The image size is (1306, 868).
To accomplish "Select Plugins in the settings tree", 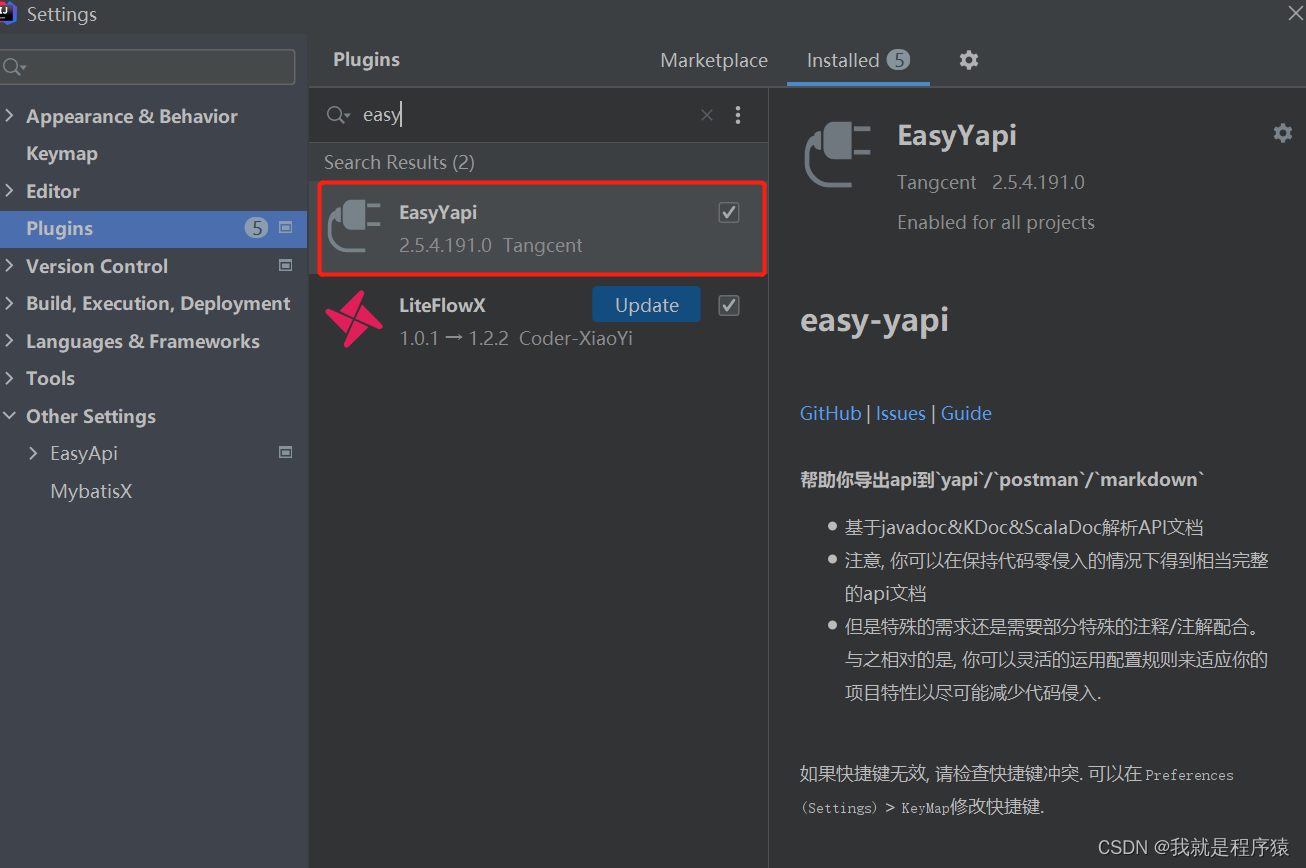I will pos(153,228).
